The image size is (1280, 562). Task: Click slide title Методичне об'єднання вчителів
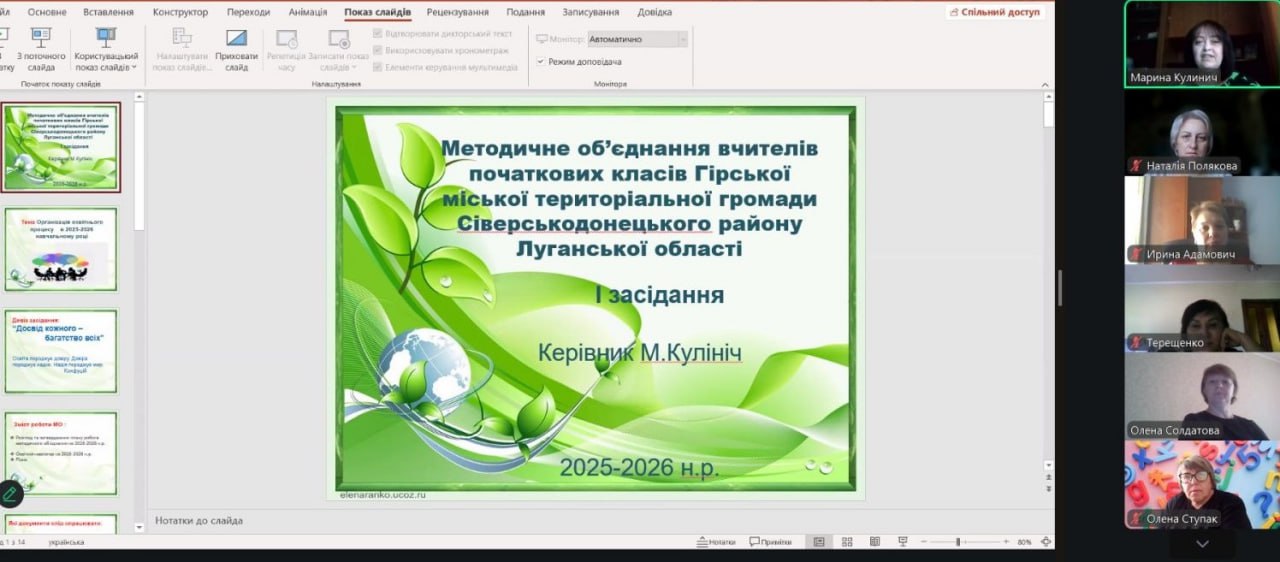tap(629, 198)
